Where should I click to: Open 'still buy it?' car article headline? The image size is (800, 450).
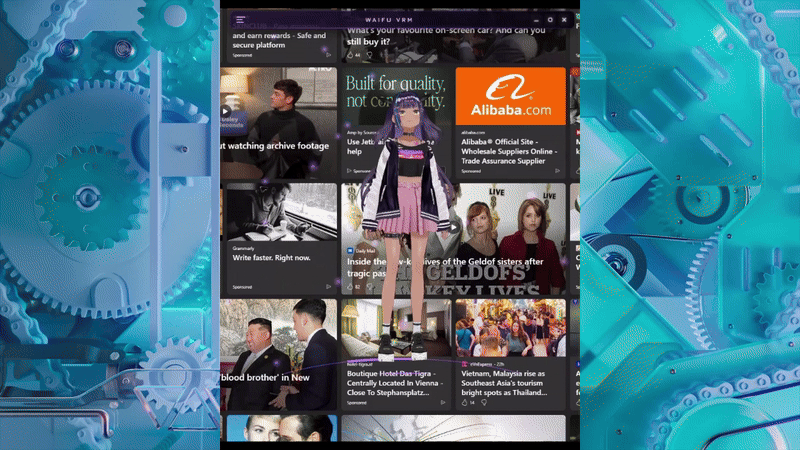[446, 36]
